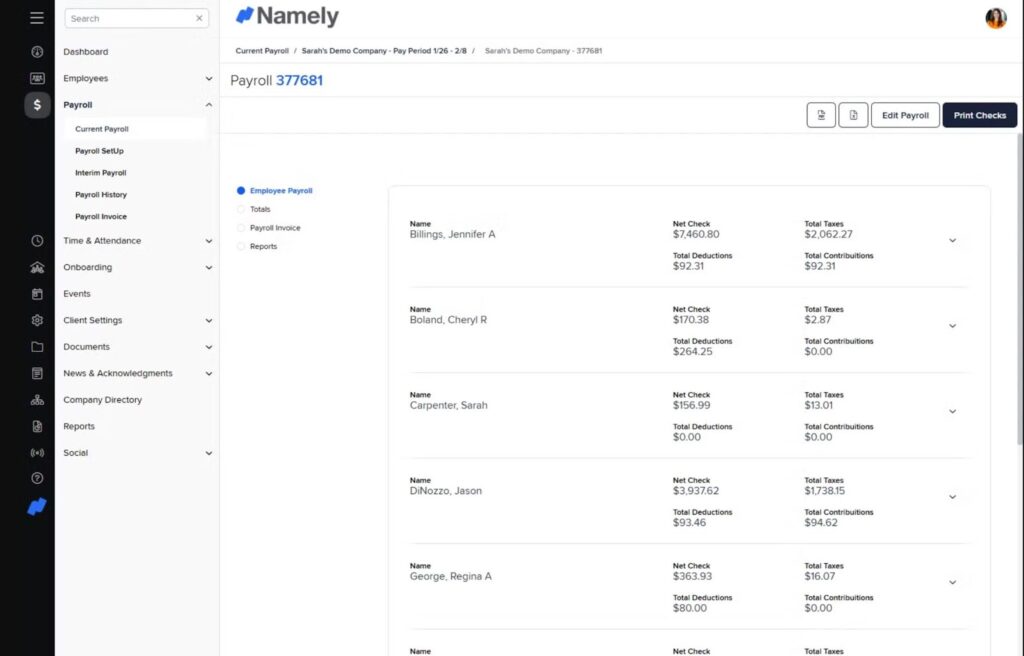
Task: Click the Reports document icon in rail
Action: [x=37, y=426]
